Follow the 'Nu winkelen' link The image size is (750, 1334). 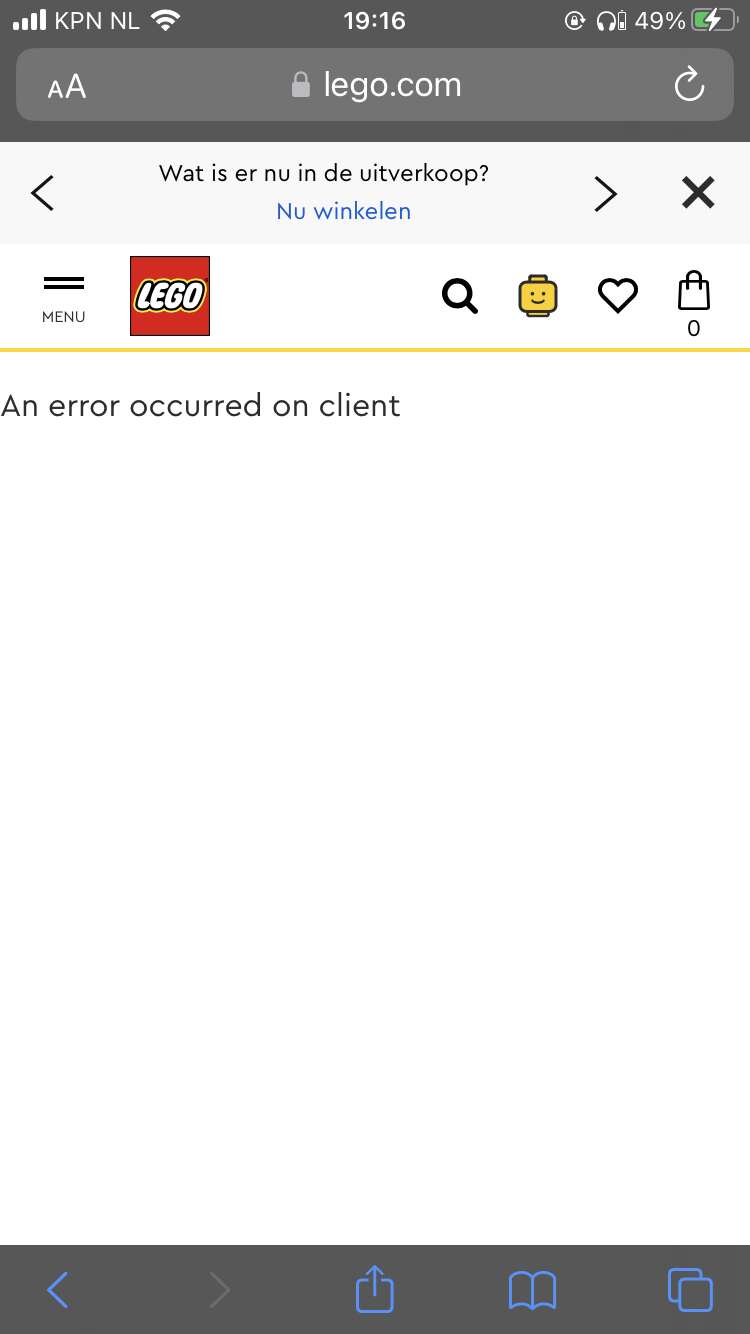(344, 212)
